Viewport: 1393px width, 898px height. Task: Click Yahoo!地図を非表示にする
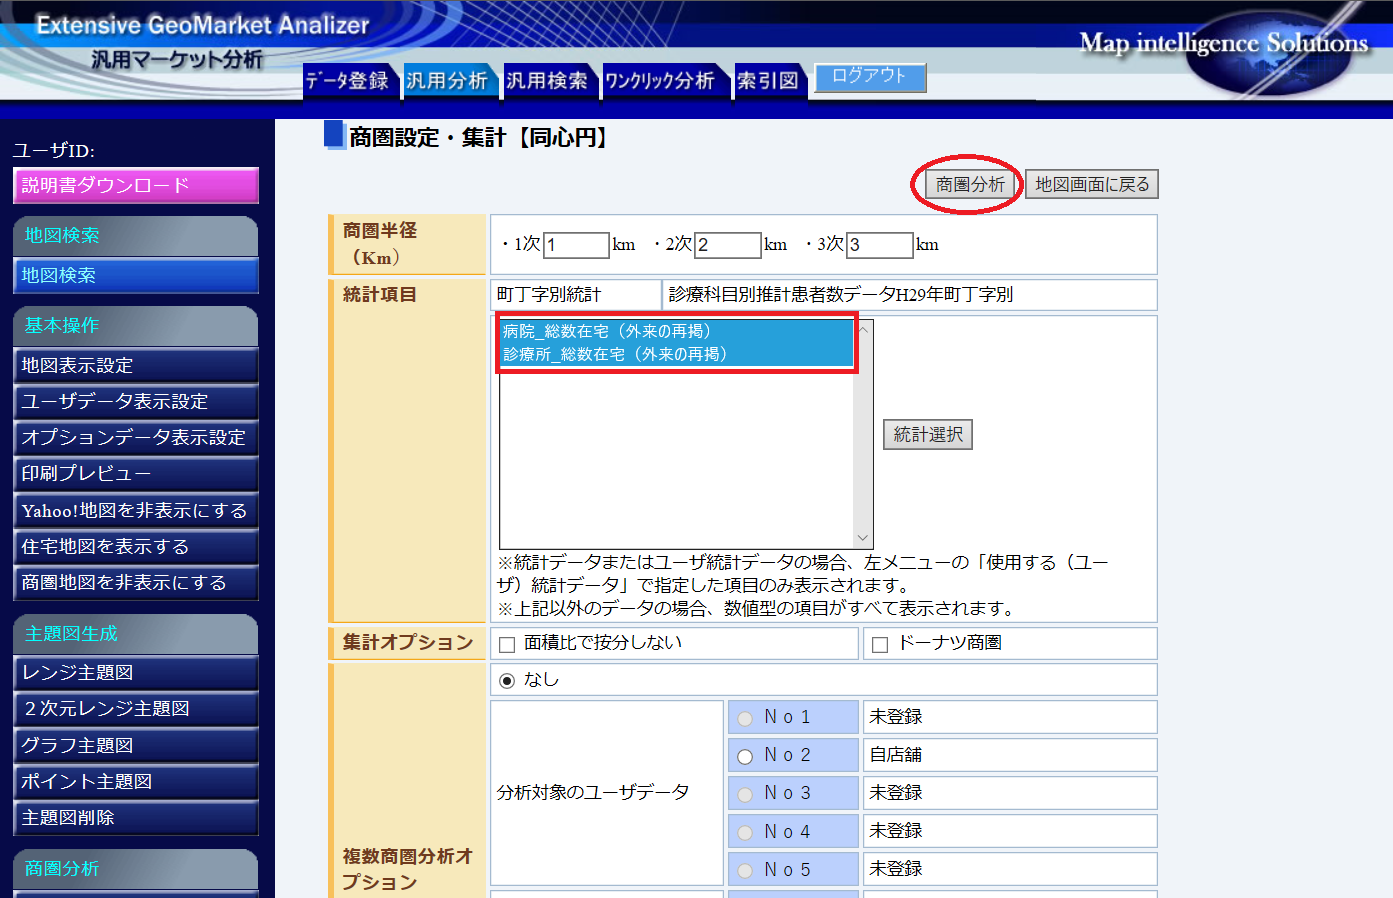[x=136, y=510]
